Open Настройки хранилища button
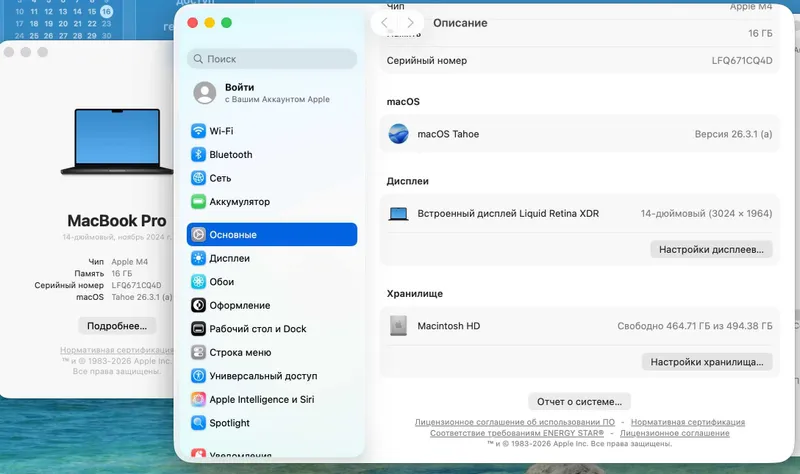The width and height of the screenshot is (800, 474). click(x=707, y=362)
